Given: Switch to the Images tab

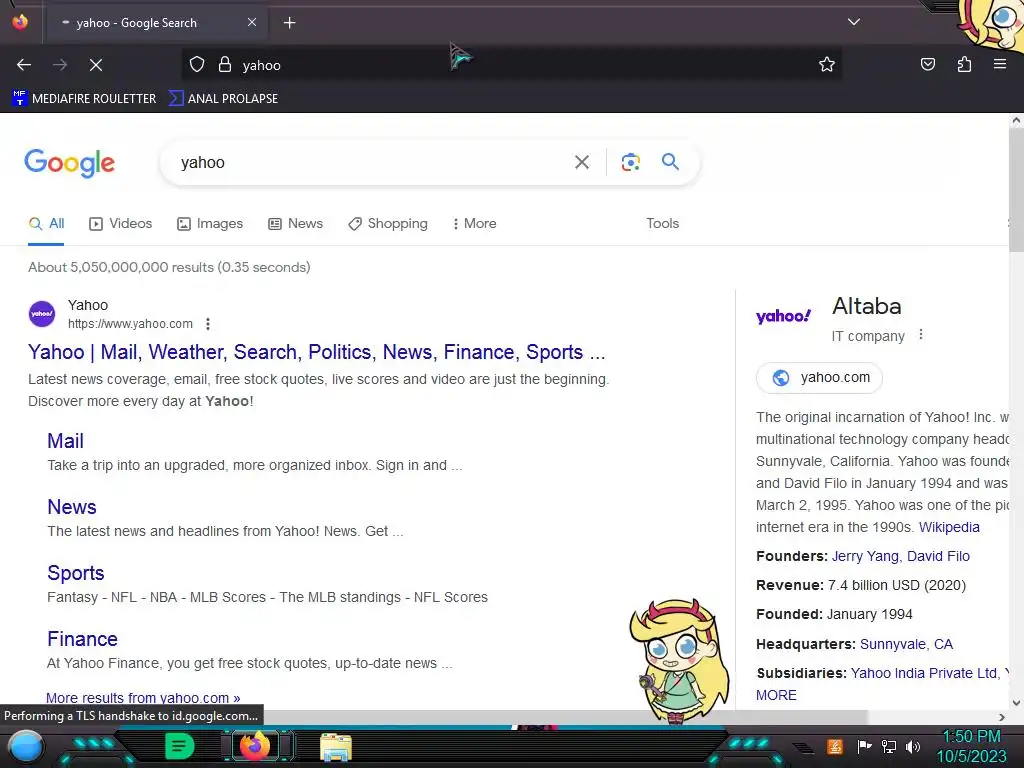Looking at the screenshot, I should tap(210, 224).
